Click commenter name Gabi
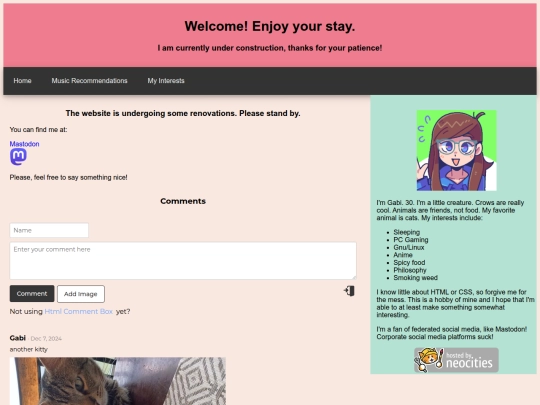The width and height of the screenshot is (540, 405). 18,338
